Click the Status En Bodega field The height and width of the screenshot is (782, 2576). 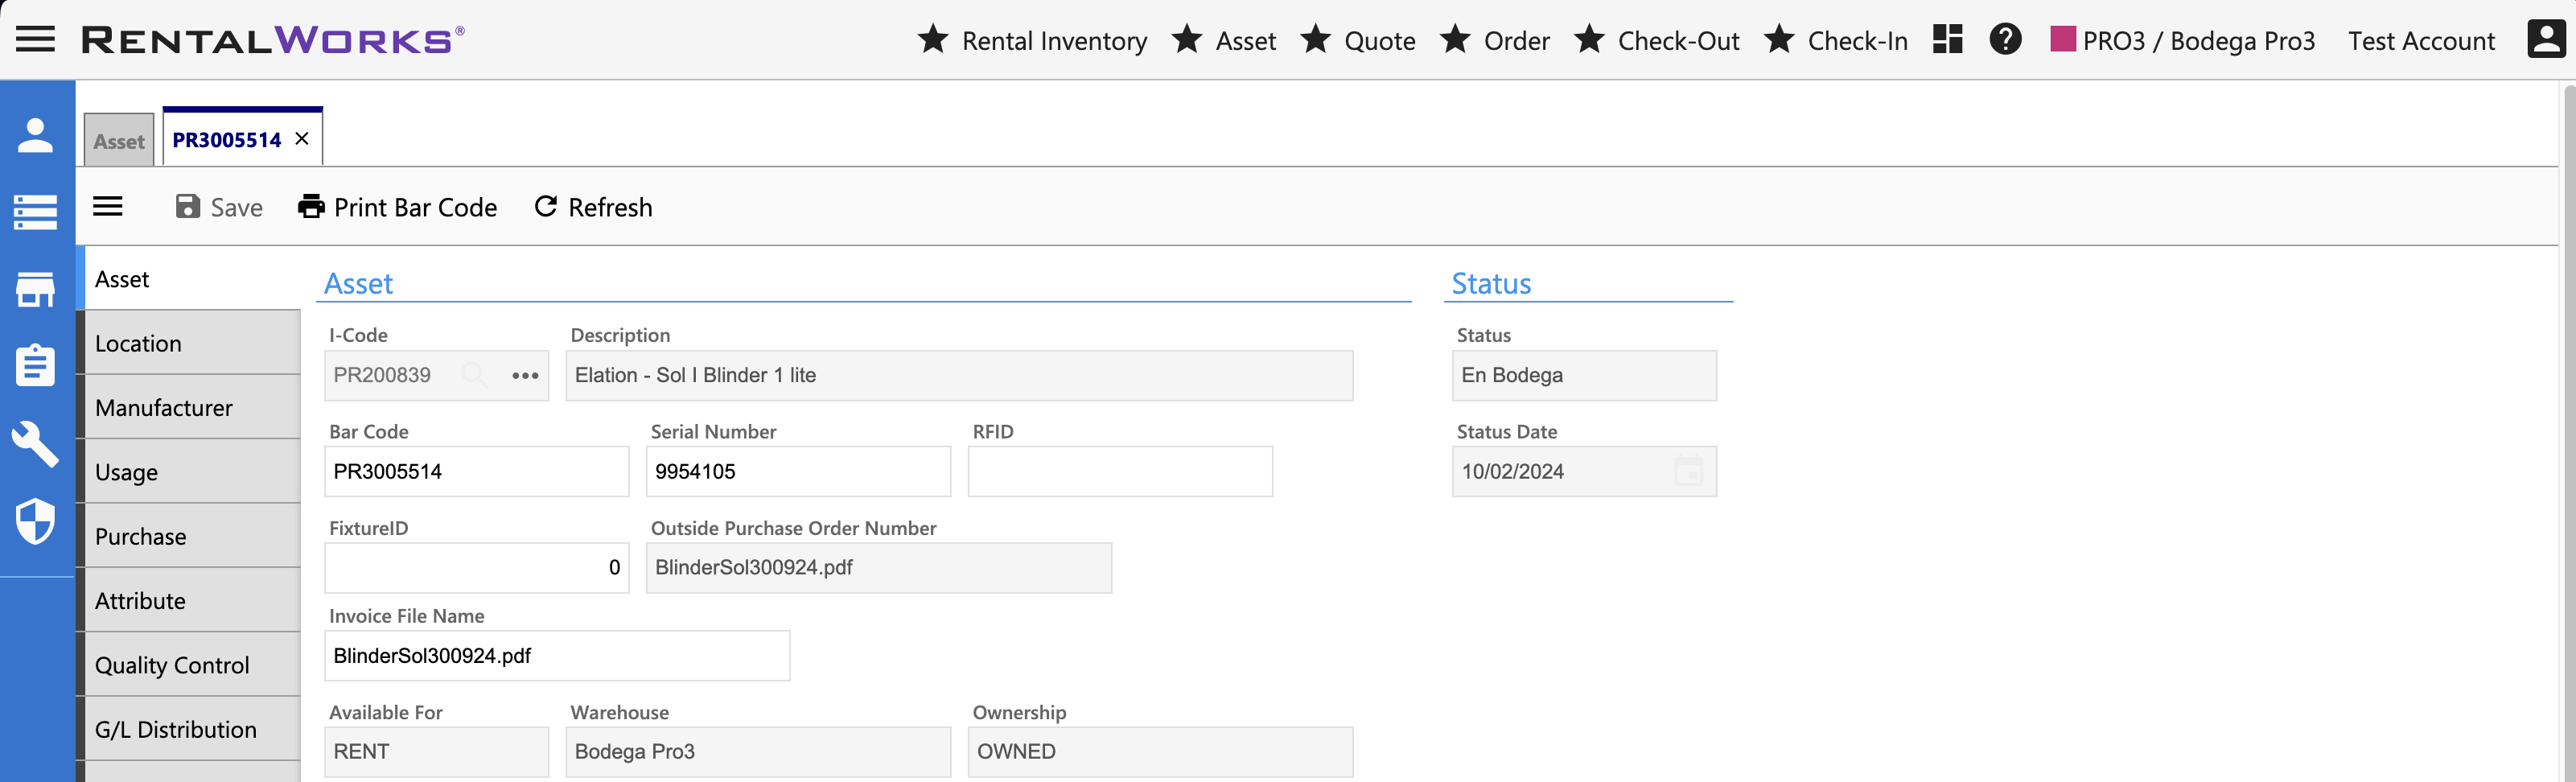pos(1584,375)
